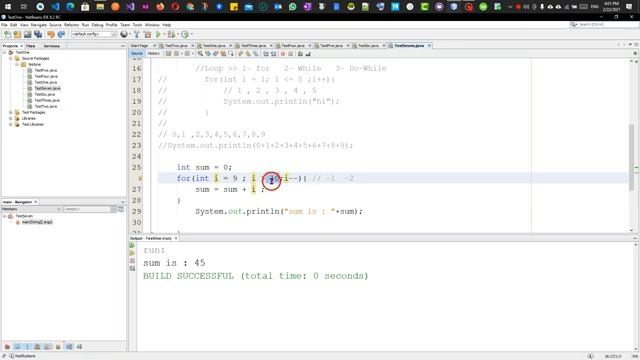This screenshot has height=360, width=640.
Task: Select TestSeven.java in project tree
Action: pyautogui.click(x=47, y=88)
